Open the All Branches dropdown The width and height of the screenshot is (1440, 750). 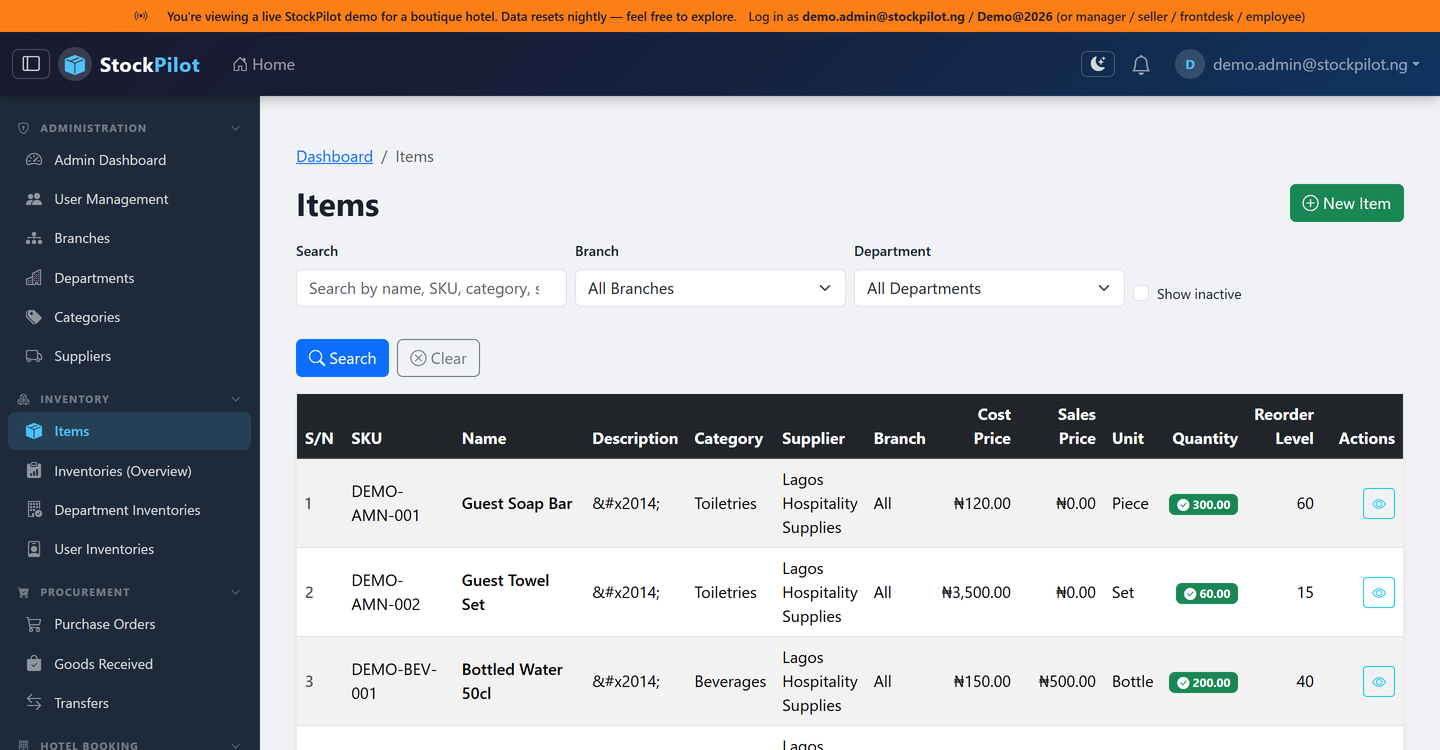pos(710,288)
